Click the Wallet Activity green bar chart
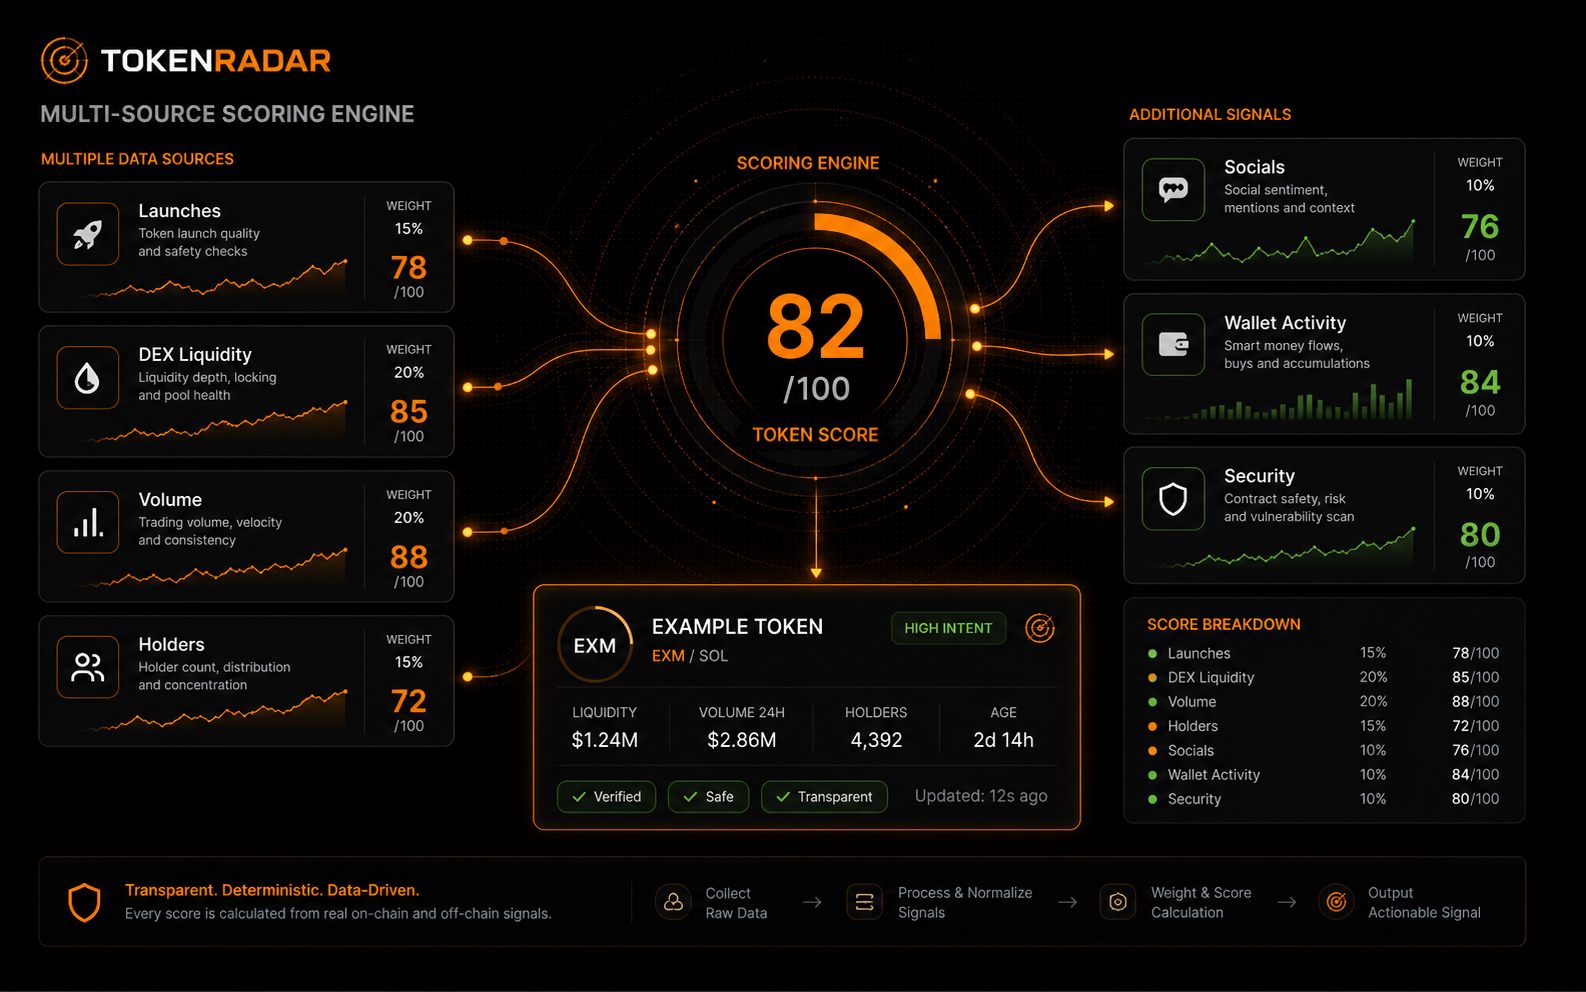The height and width of the screenshot is (992, 1586). (x=1282, y=399)
